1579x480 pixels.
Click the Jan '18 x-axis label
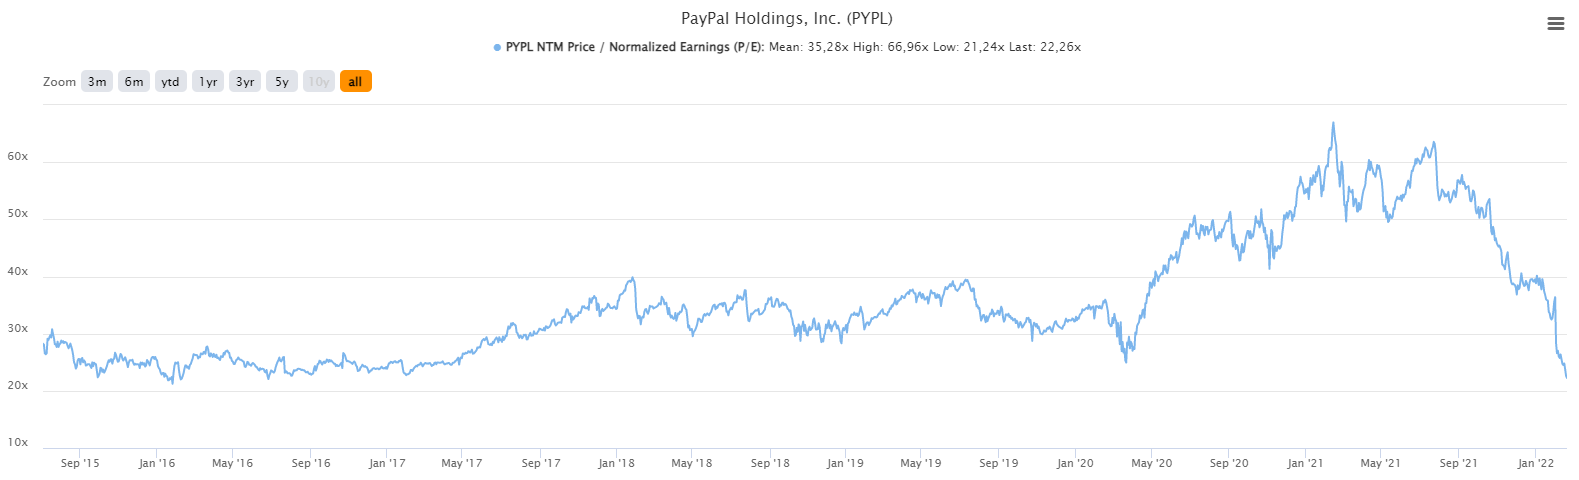[x=616, y=463]
